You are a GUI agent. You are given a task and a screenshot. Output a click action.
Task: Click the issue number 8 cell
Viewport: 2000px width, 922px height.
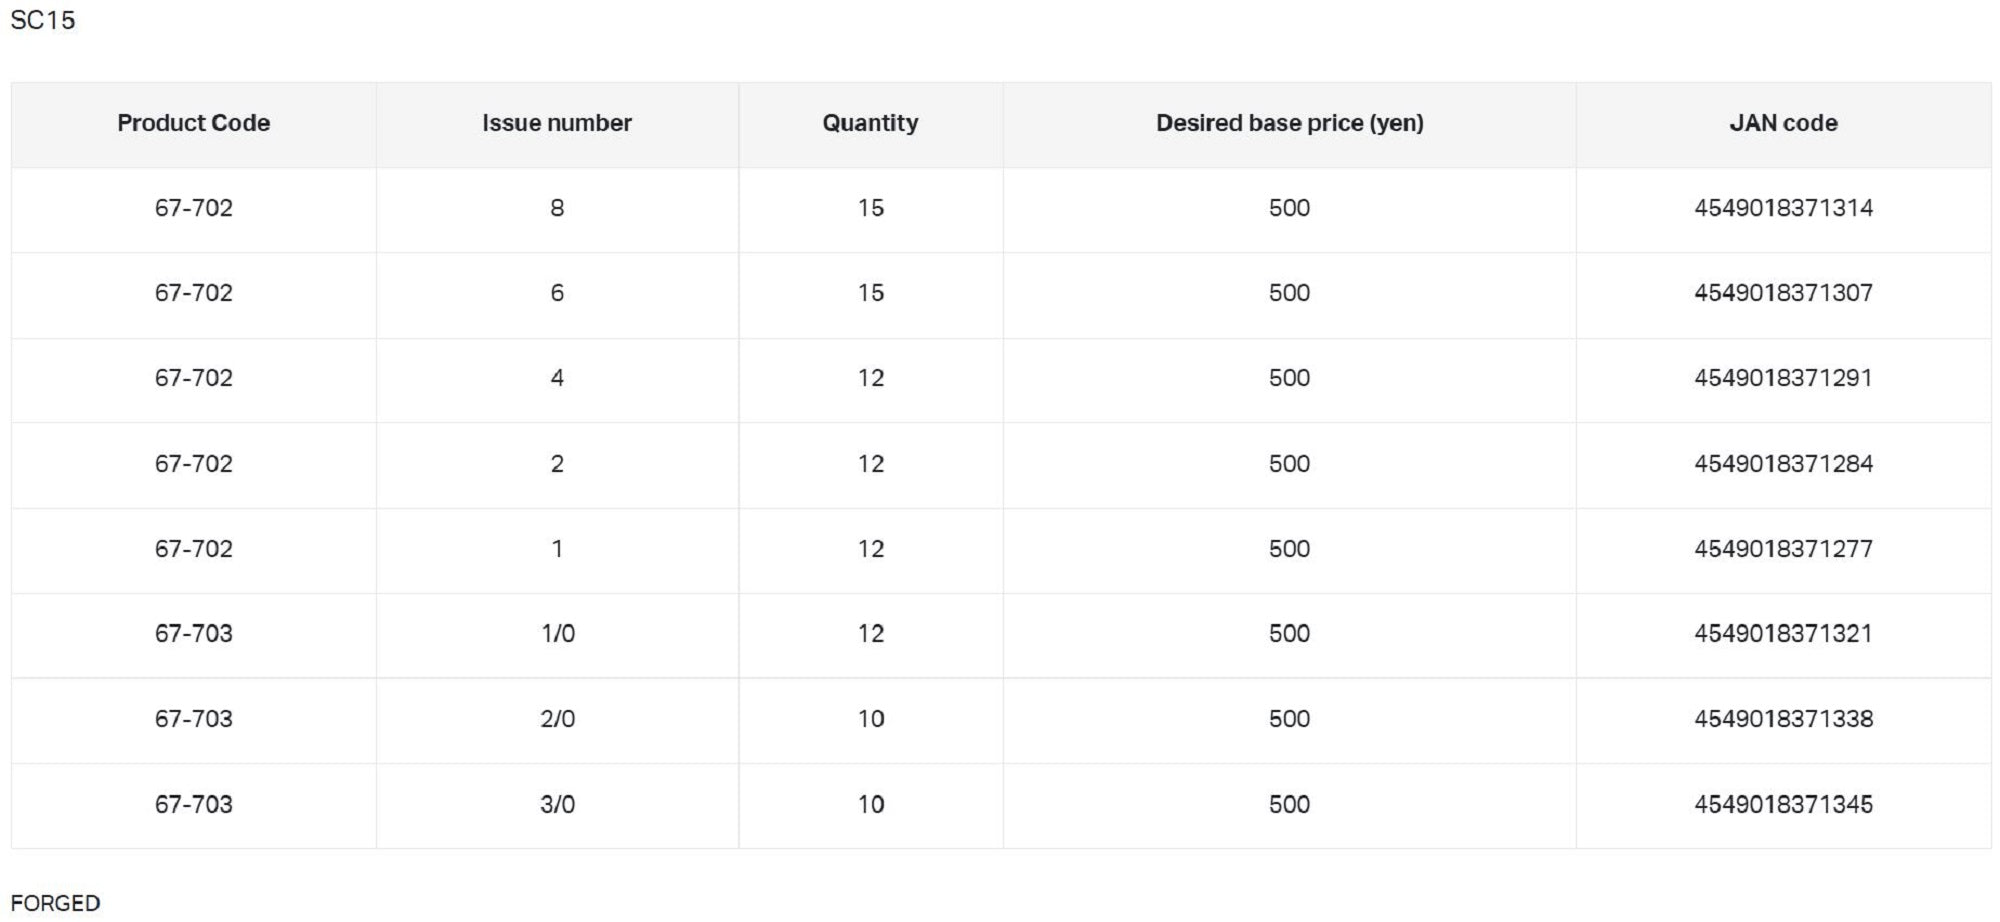click(557, 208)
